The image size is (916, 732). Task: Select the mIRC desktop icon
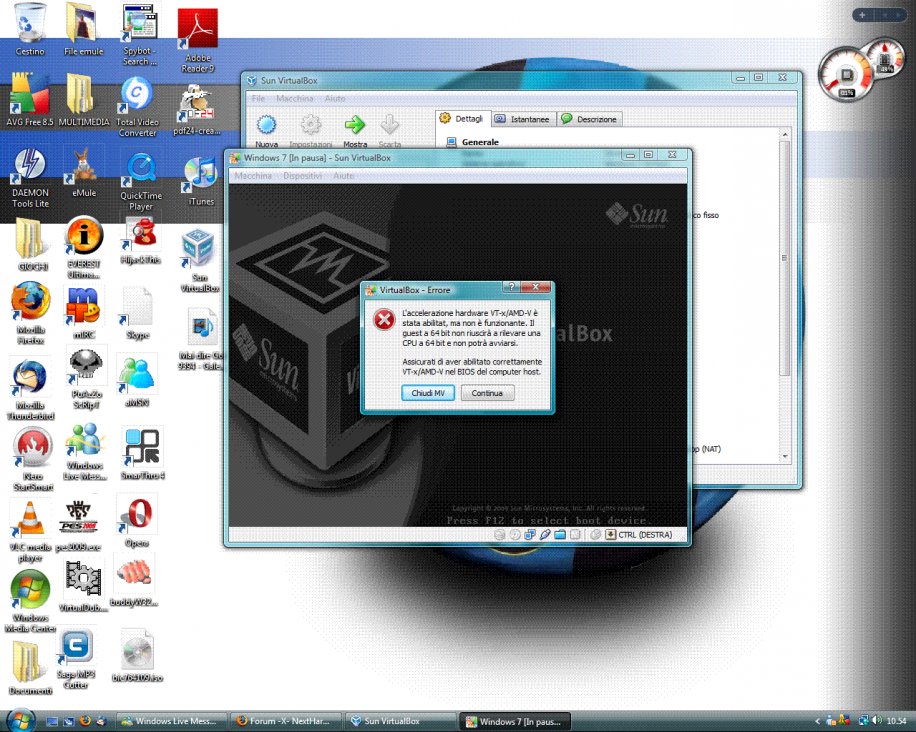[x=84, y=313]
